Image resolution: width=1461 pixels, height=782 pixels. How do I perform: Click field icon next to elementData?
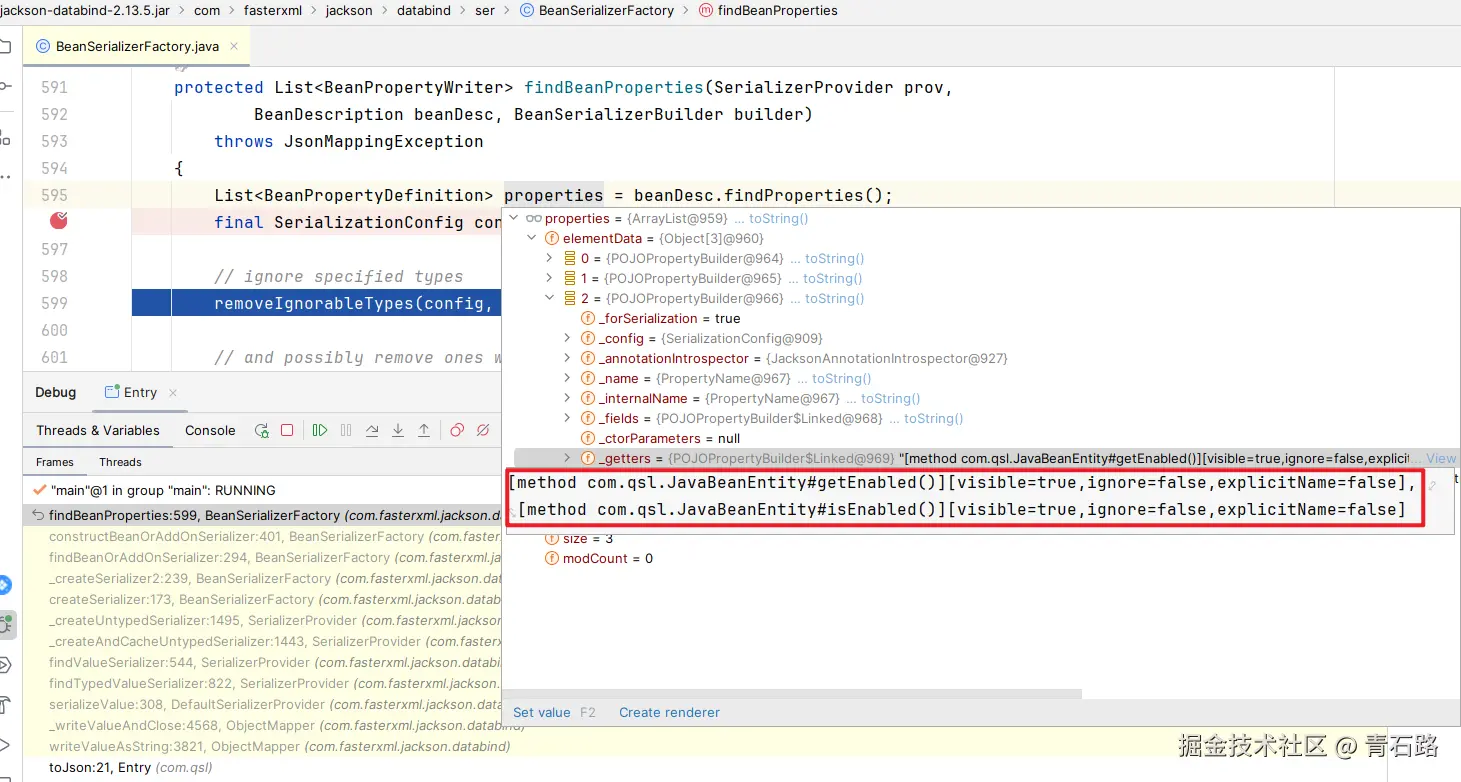(x=551, y=238)
